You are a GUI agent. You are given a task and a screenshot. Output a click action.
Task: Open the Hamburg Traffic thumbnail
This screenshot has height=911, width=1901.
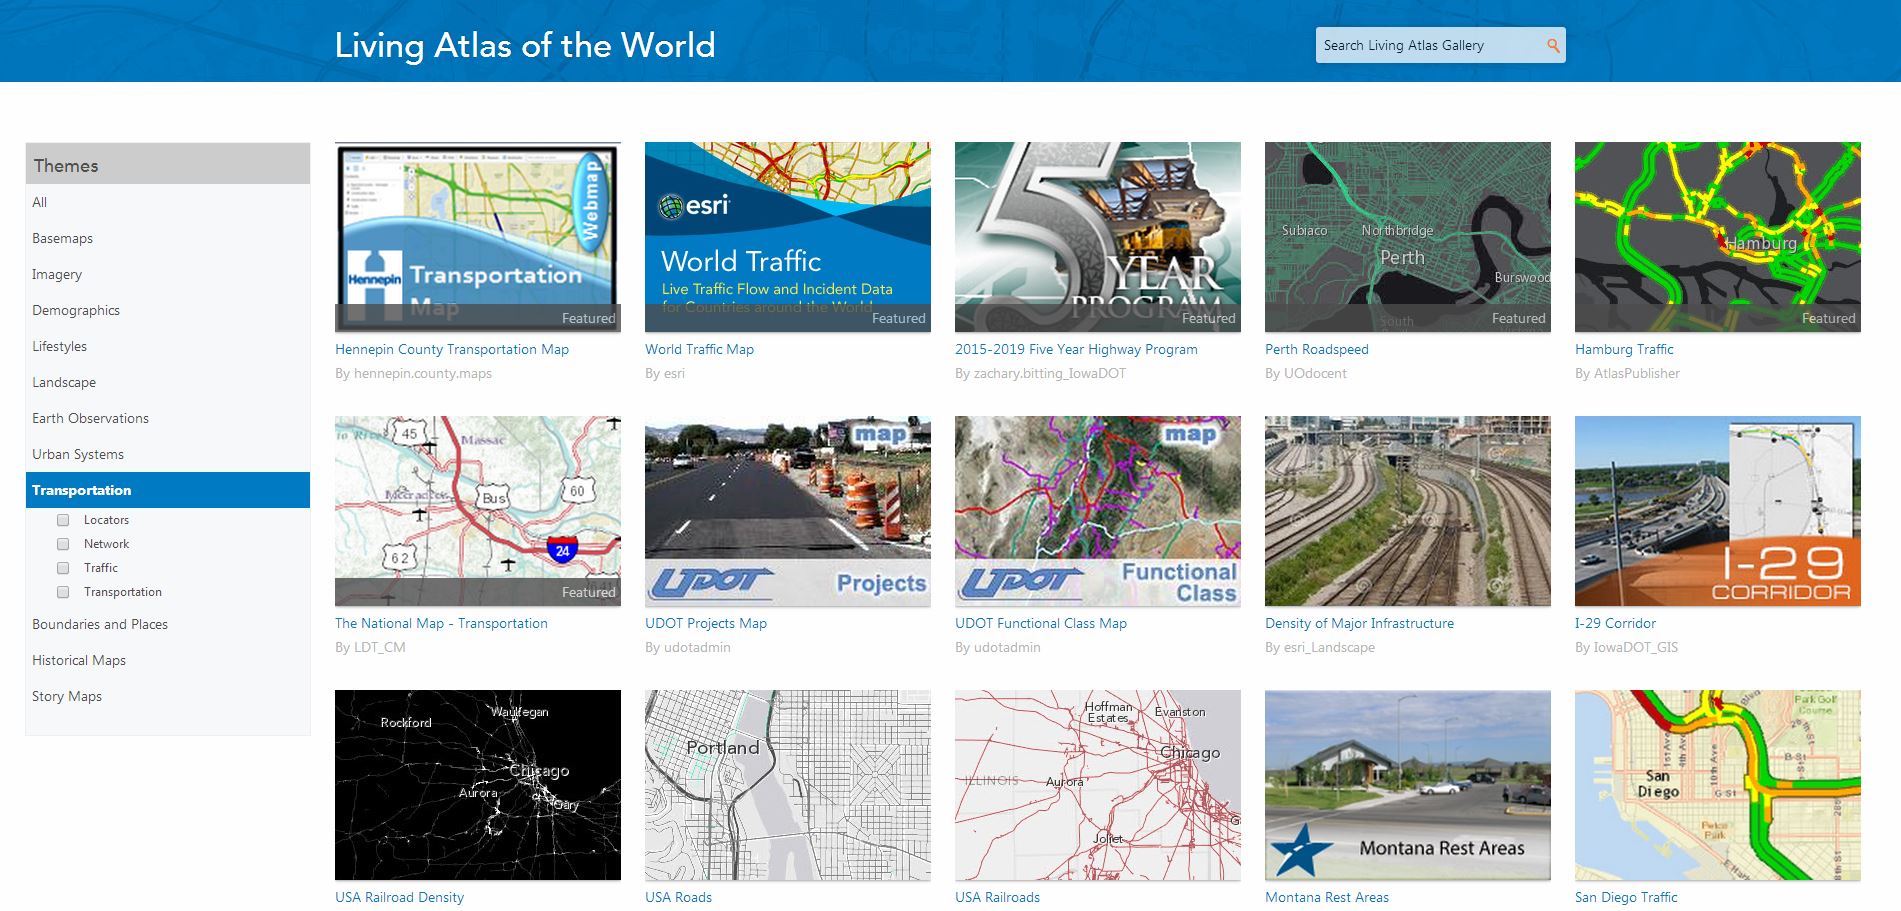(x=1718, y=237)
